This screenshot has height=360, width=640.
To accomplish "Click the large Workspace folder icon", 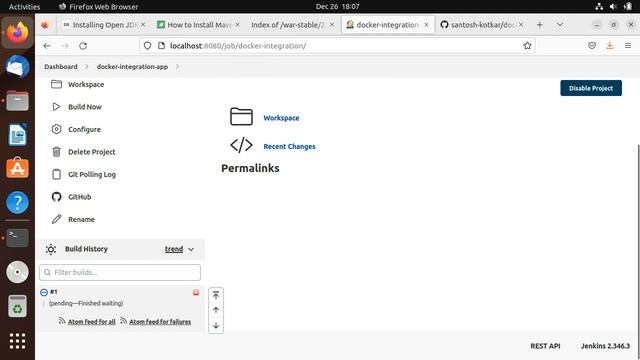I will pyautogui.click(x=241, y=117).
